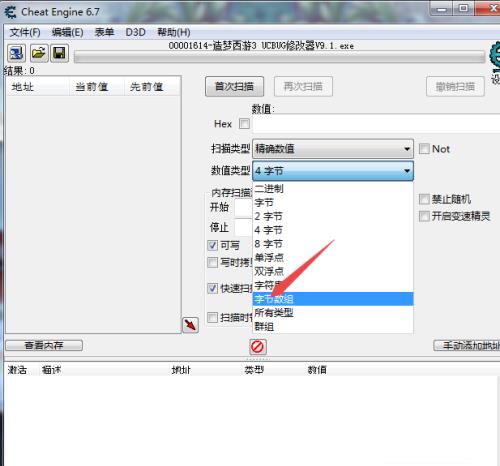This screenshot has height=466, width=500.
Task: Toggle the 写时拷贝 checkbox
Action: [x=213, y=263]
